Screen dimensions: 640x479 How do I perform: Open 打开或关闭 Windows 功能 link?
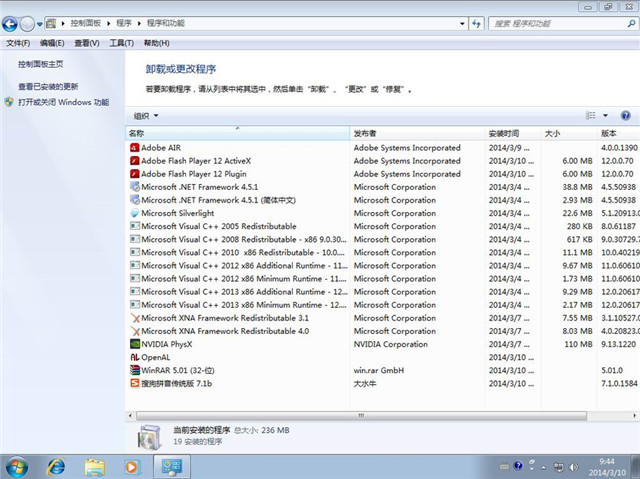[x=63, y=102]
